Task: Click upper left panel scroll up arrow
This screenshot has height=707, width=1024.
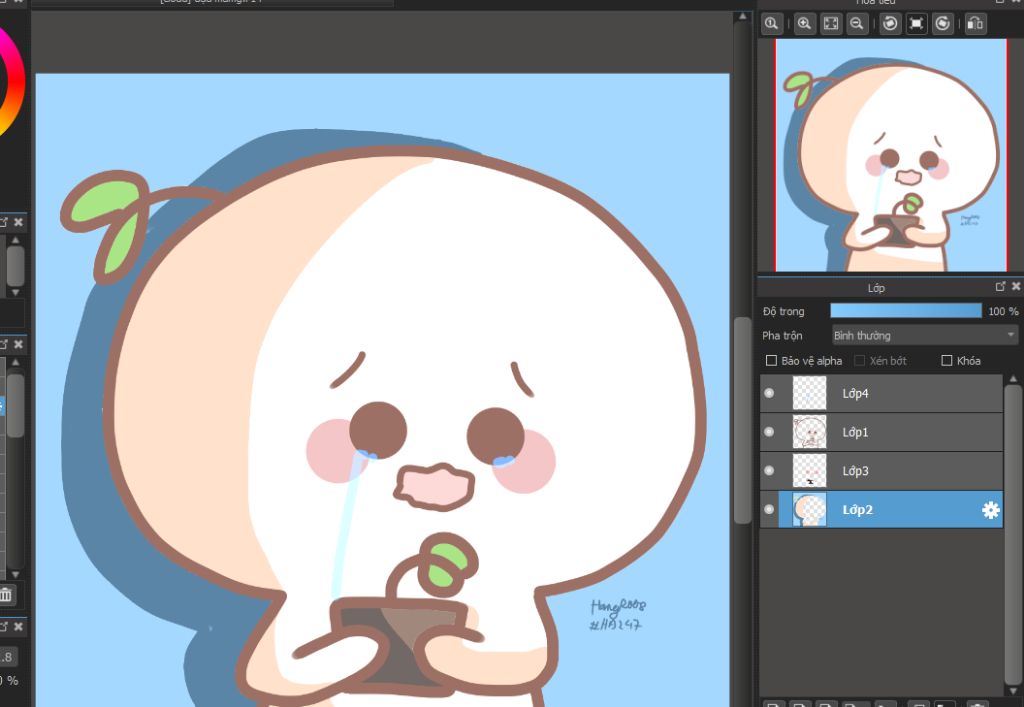Action: pos(16,240)
